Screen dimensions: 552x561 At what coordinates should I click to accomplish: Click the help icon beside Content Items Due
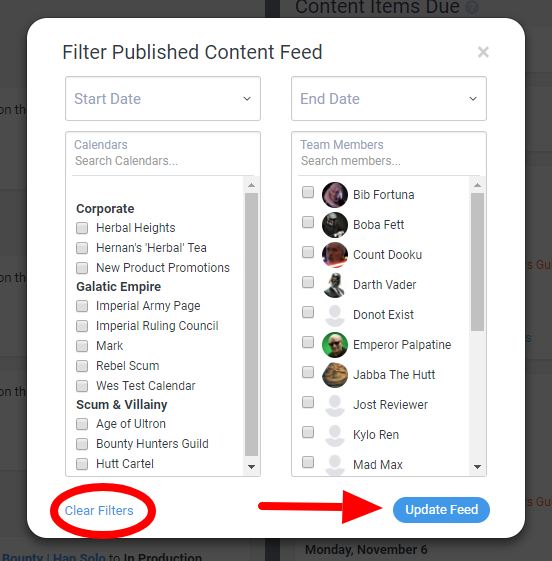point(472,7)
